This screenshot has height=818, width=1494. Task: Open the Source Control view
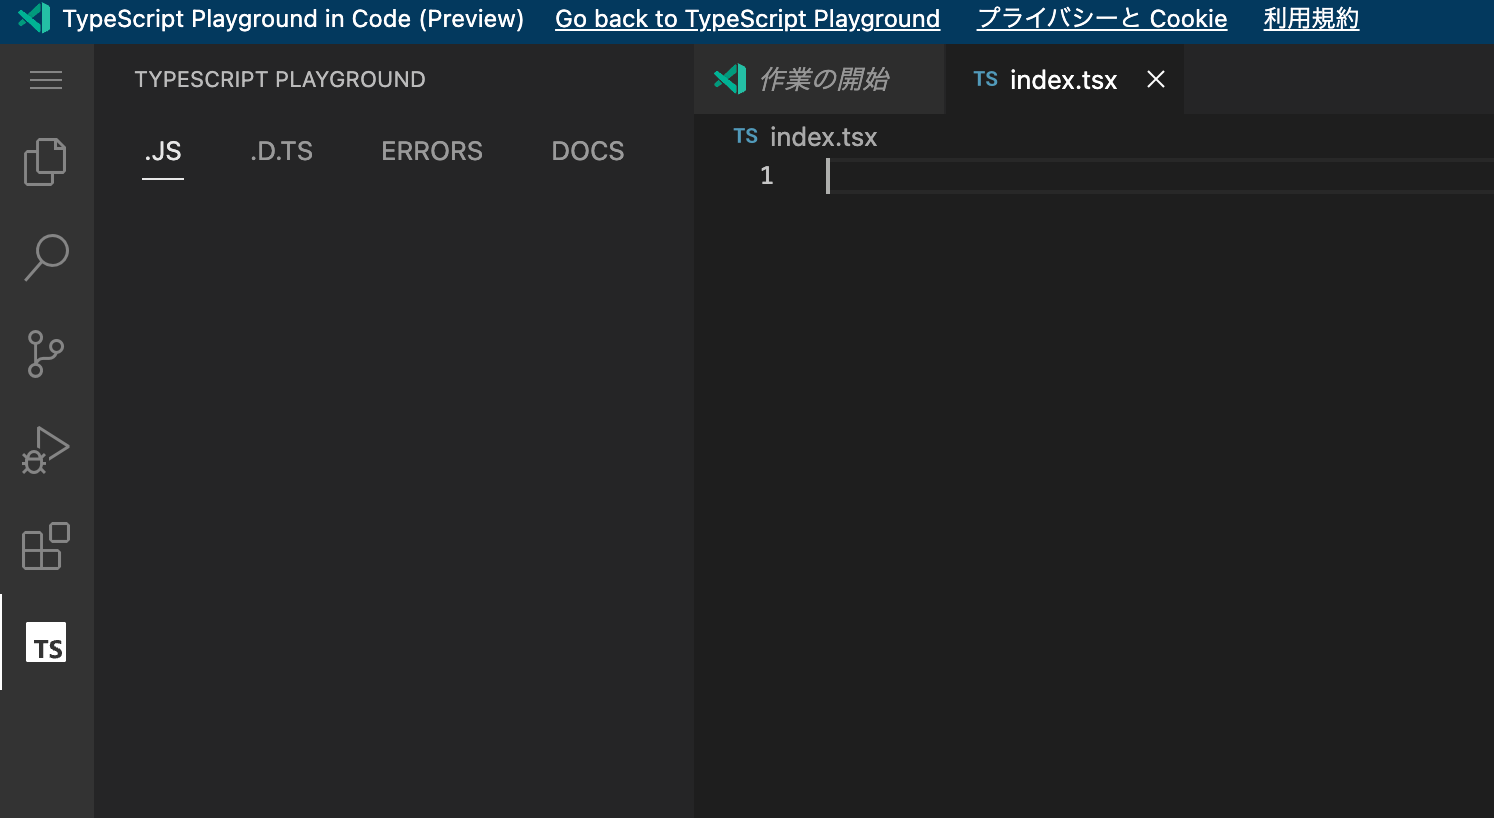pyautogui.click(x=46, y=354)
